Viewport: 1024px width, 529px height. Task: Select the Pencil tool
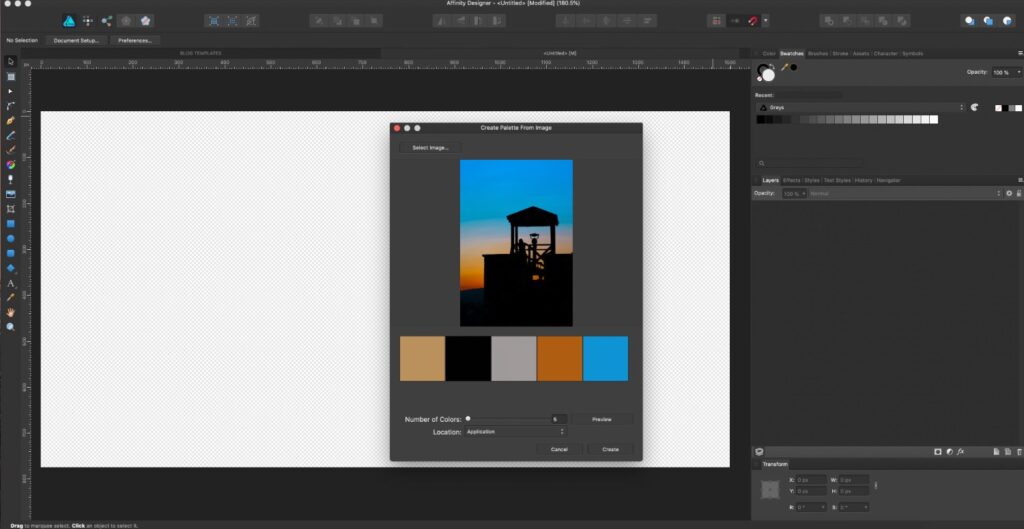(10, 136)
